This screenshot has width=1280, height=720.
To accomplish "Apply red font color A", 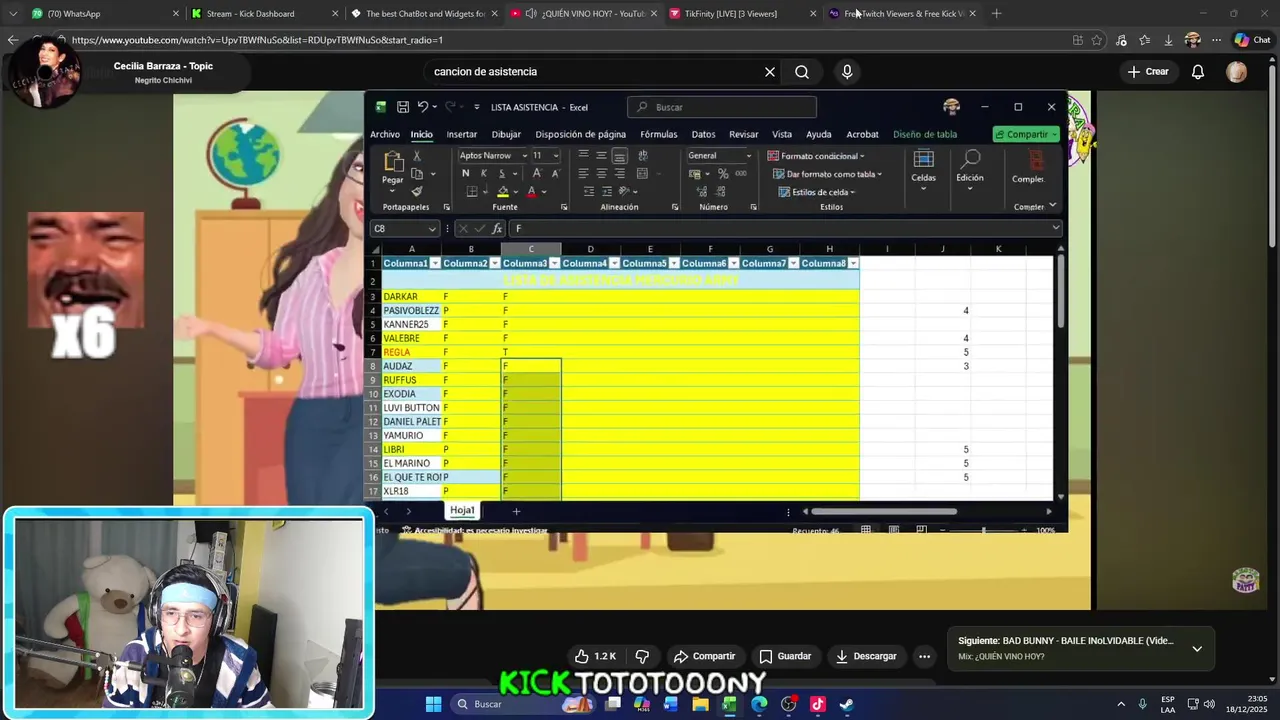I will tap(532, 191).
